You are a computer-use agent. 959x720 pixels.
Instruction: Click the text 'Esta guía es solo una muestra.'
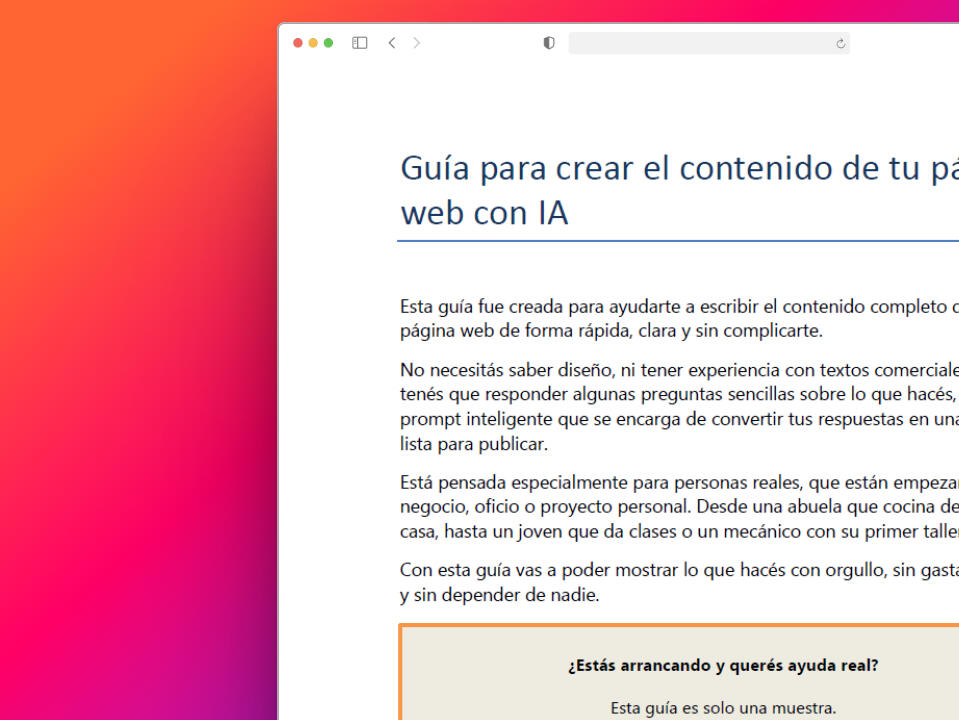723,708
